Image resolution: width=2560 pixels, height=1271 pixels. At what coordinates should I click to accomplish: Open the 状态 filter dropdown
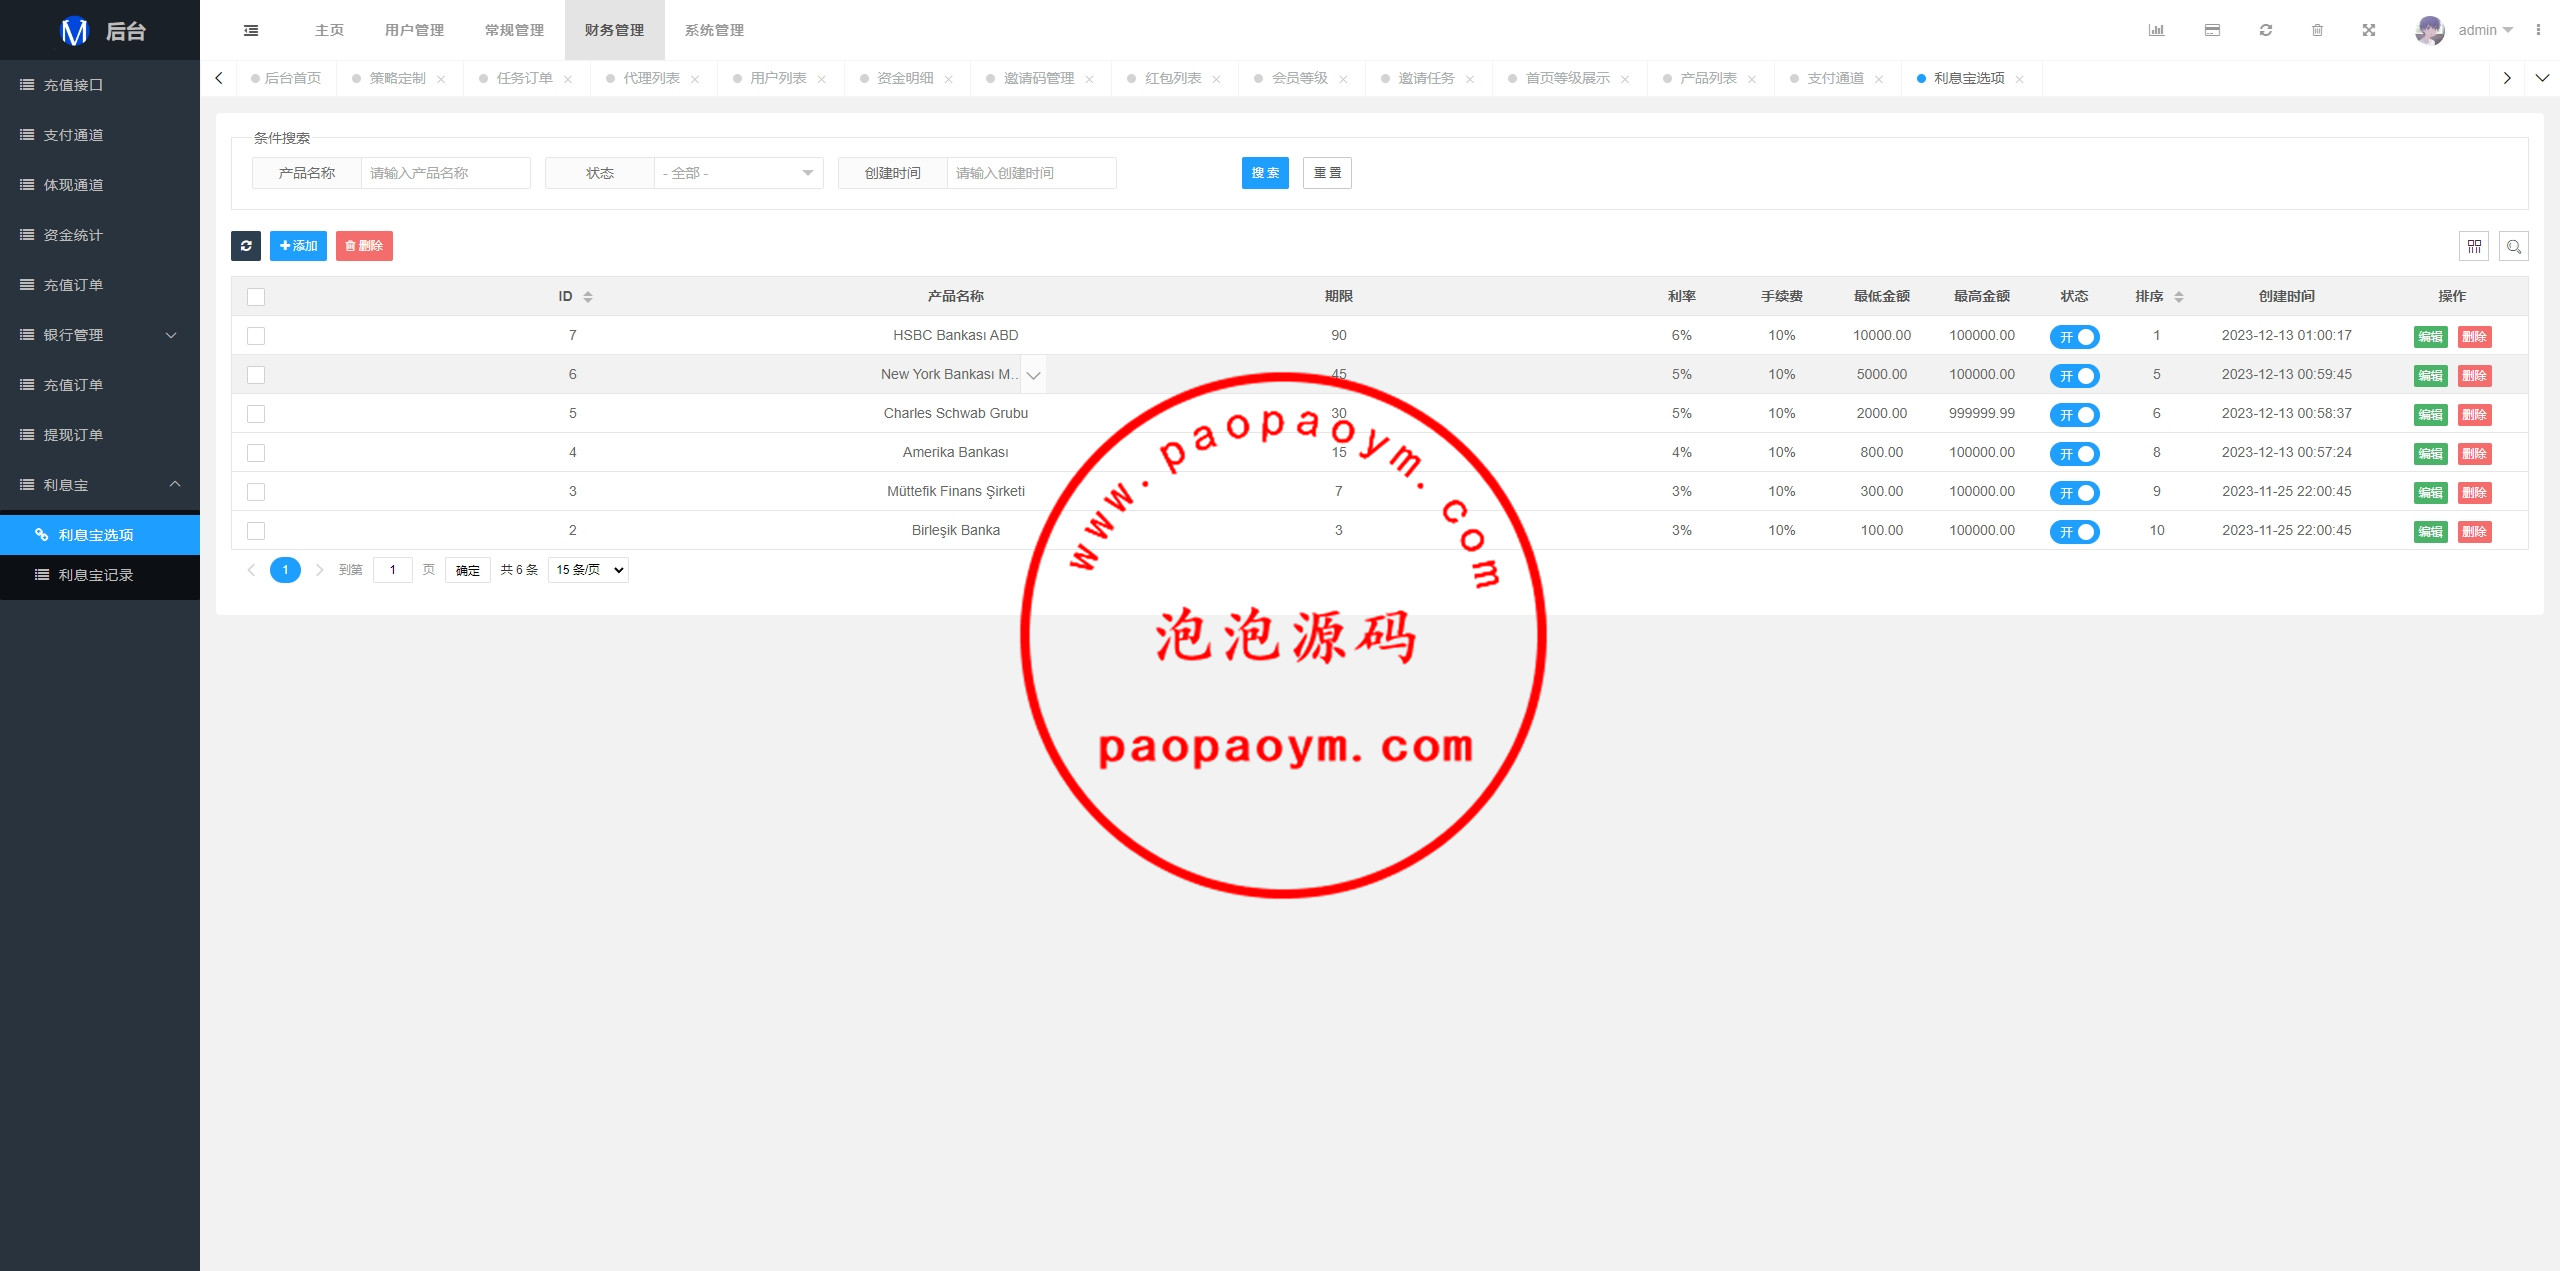click(x=738, y=173)
